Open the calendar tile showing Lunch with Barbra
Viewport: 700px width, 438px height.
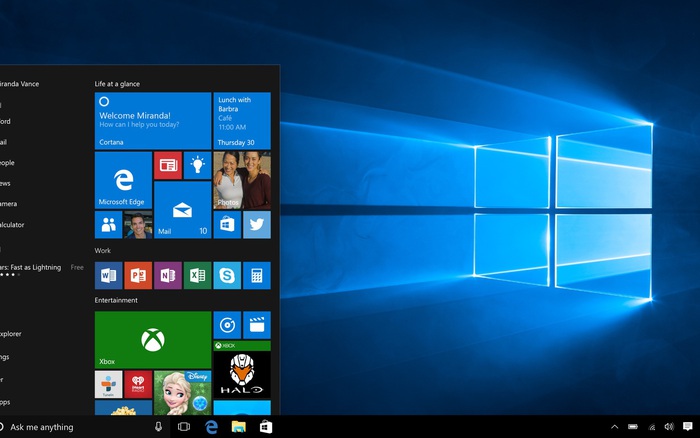point(242,121)
